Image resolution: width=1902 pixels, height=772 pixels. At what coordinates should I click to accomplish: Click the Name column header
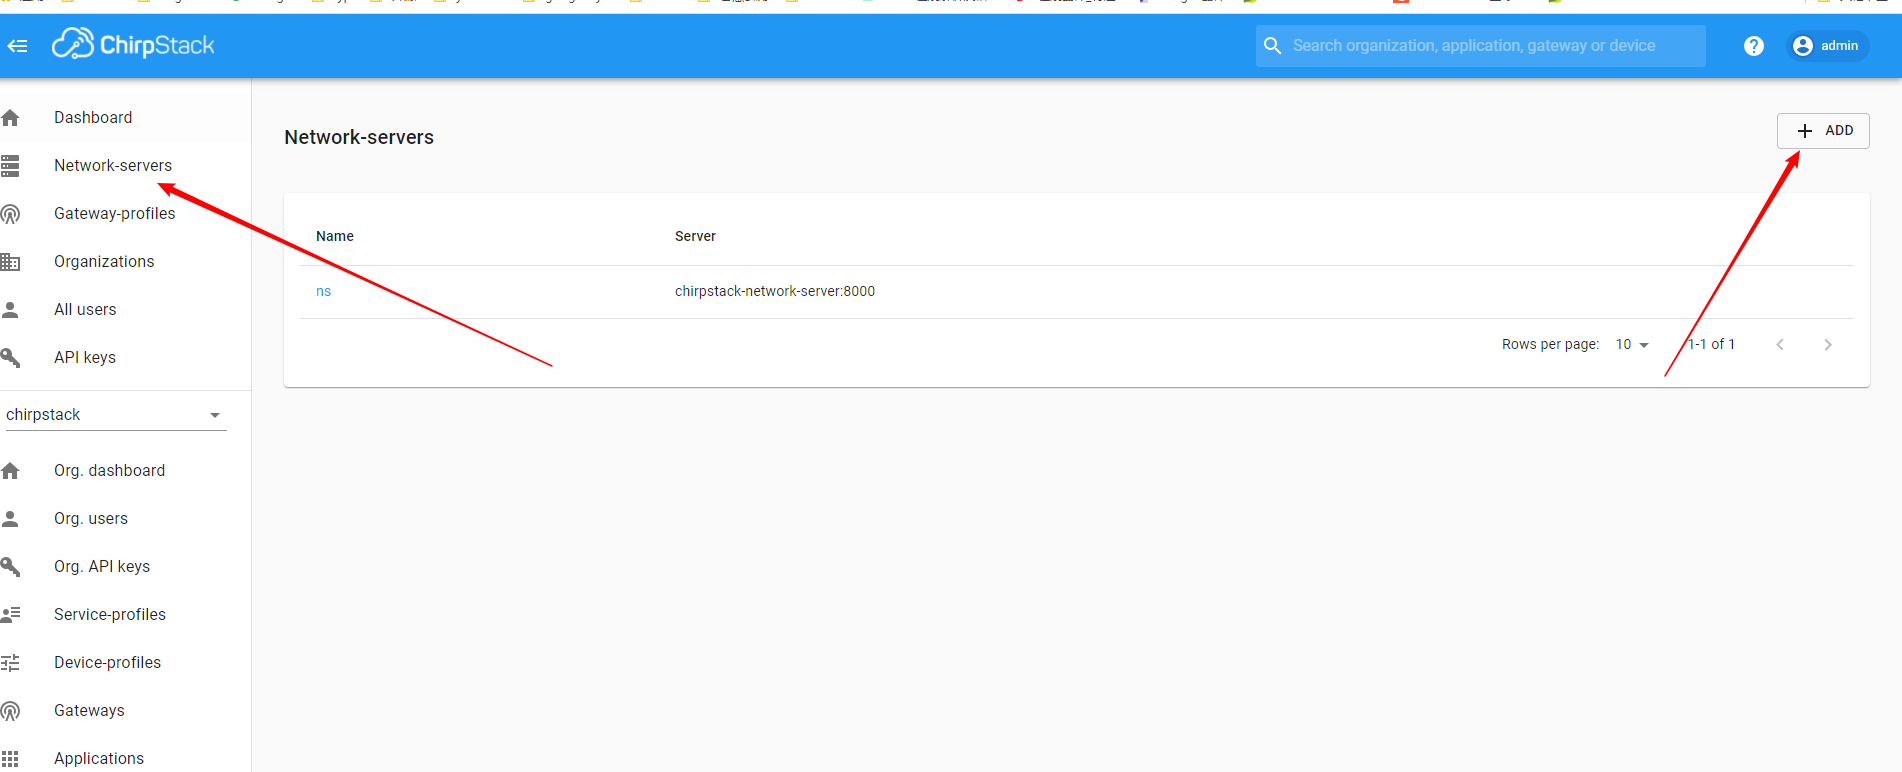tap(335, 237)
